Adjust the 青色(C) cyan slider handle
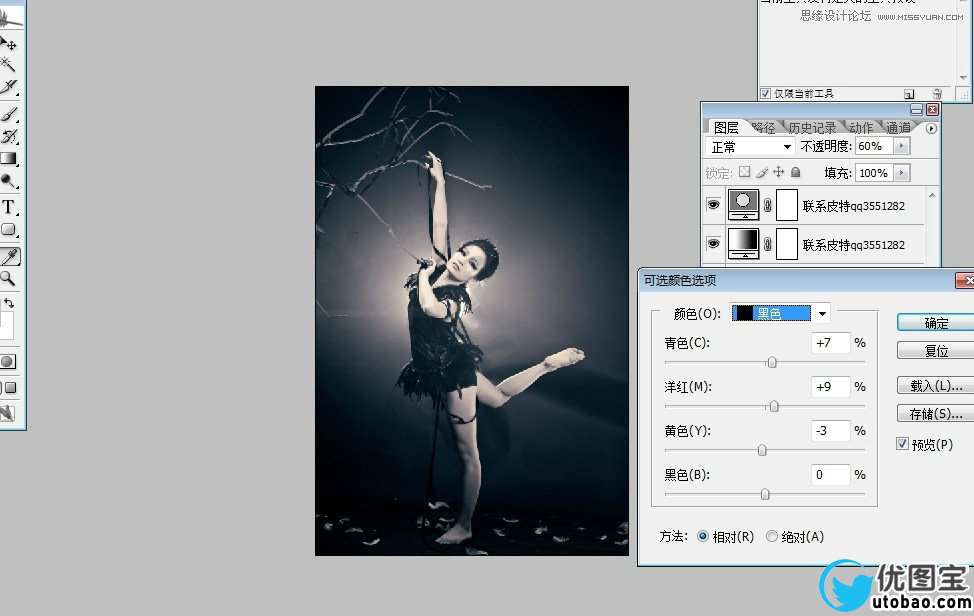Image resolution: width=974 pixels, height=616 pixels. pos(771,361)
